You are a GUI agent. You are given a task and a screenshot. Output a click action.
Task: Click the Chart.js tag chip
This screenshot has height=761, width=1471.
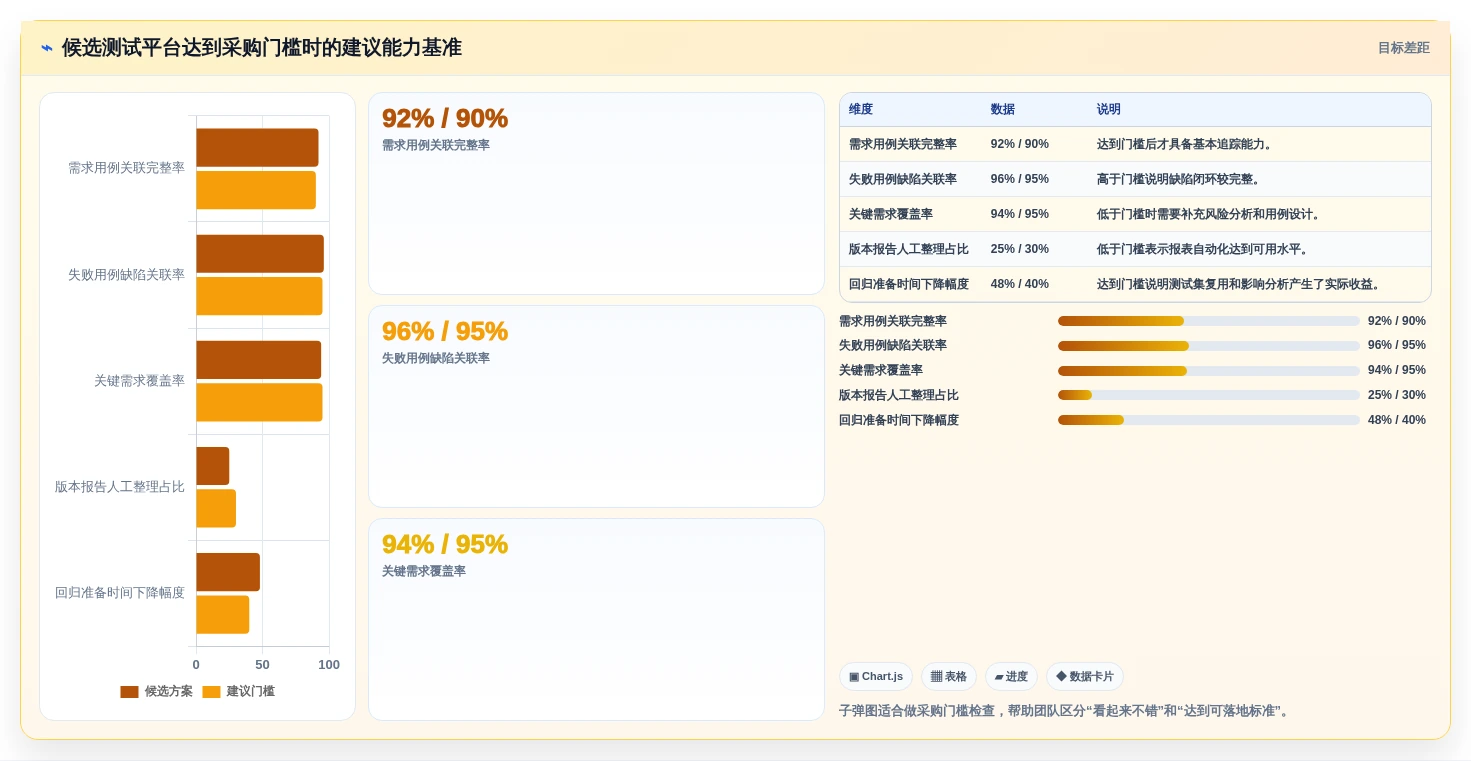point(876,677)
